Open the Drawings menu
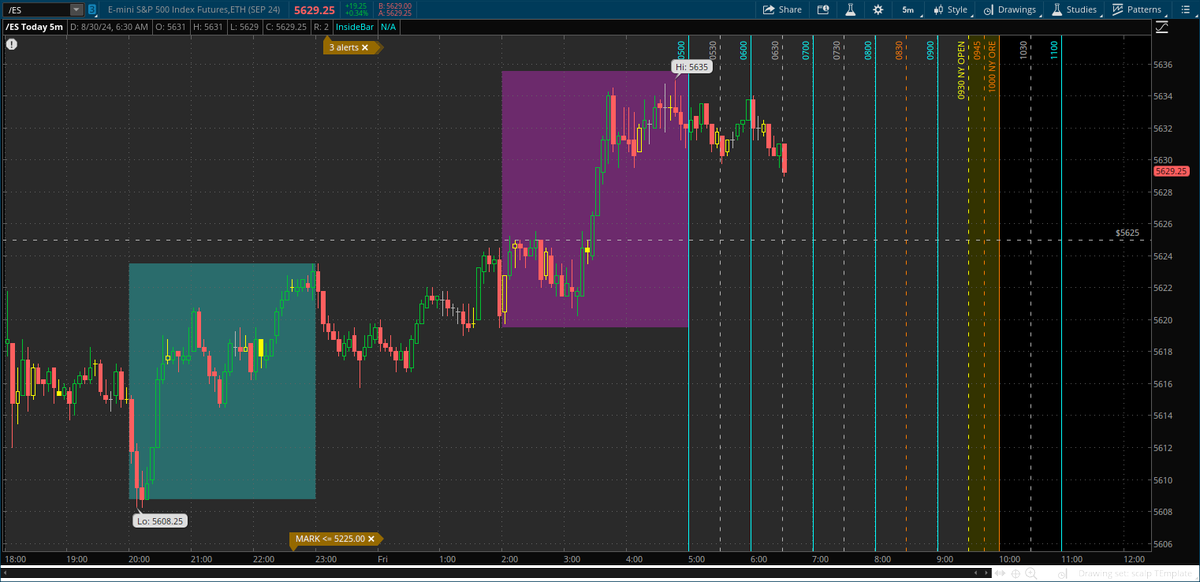Viewport: 1200px width, 582px height. tap(1010, 9)
